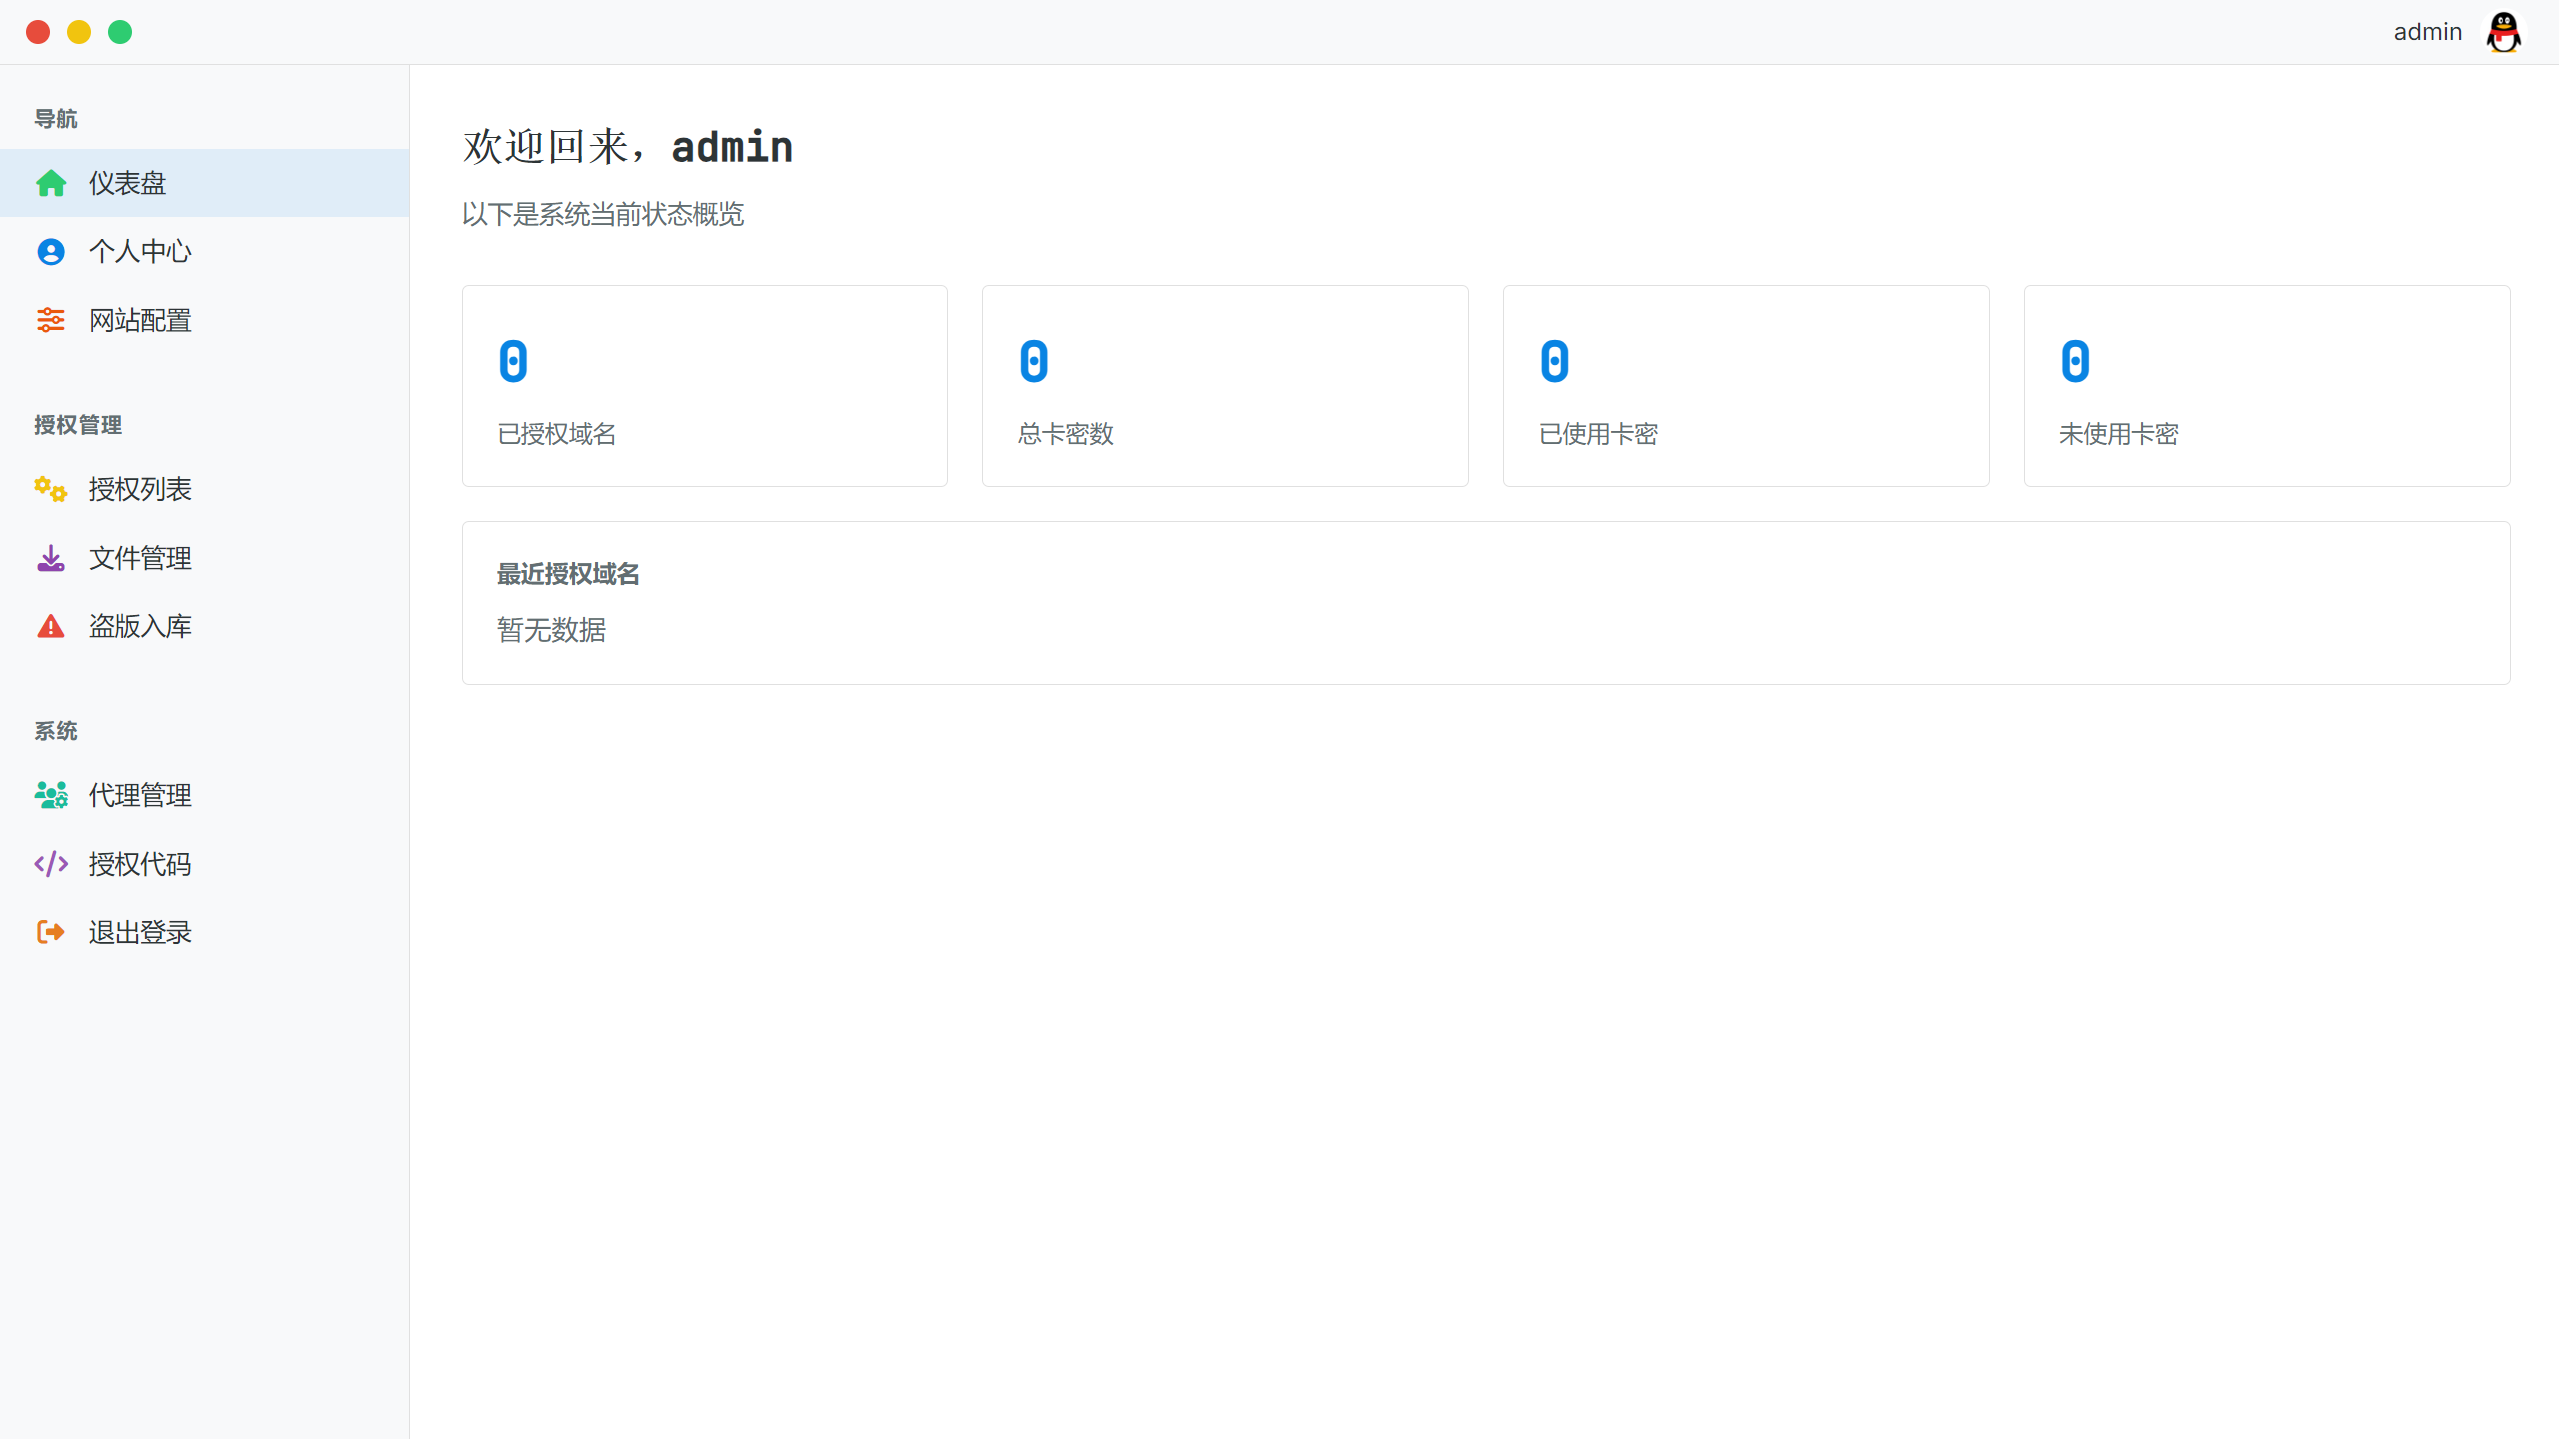Click the 最近授权域名 panel header
The height and width of the screenshot is (1439, 2559).
pyautogui.click(x=567, y=574)
